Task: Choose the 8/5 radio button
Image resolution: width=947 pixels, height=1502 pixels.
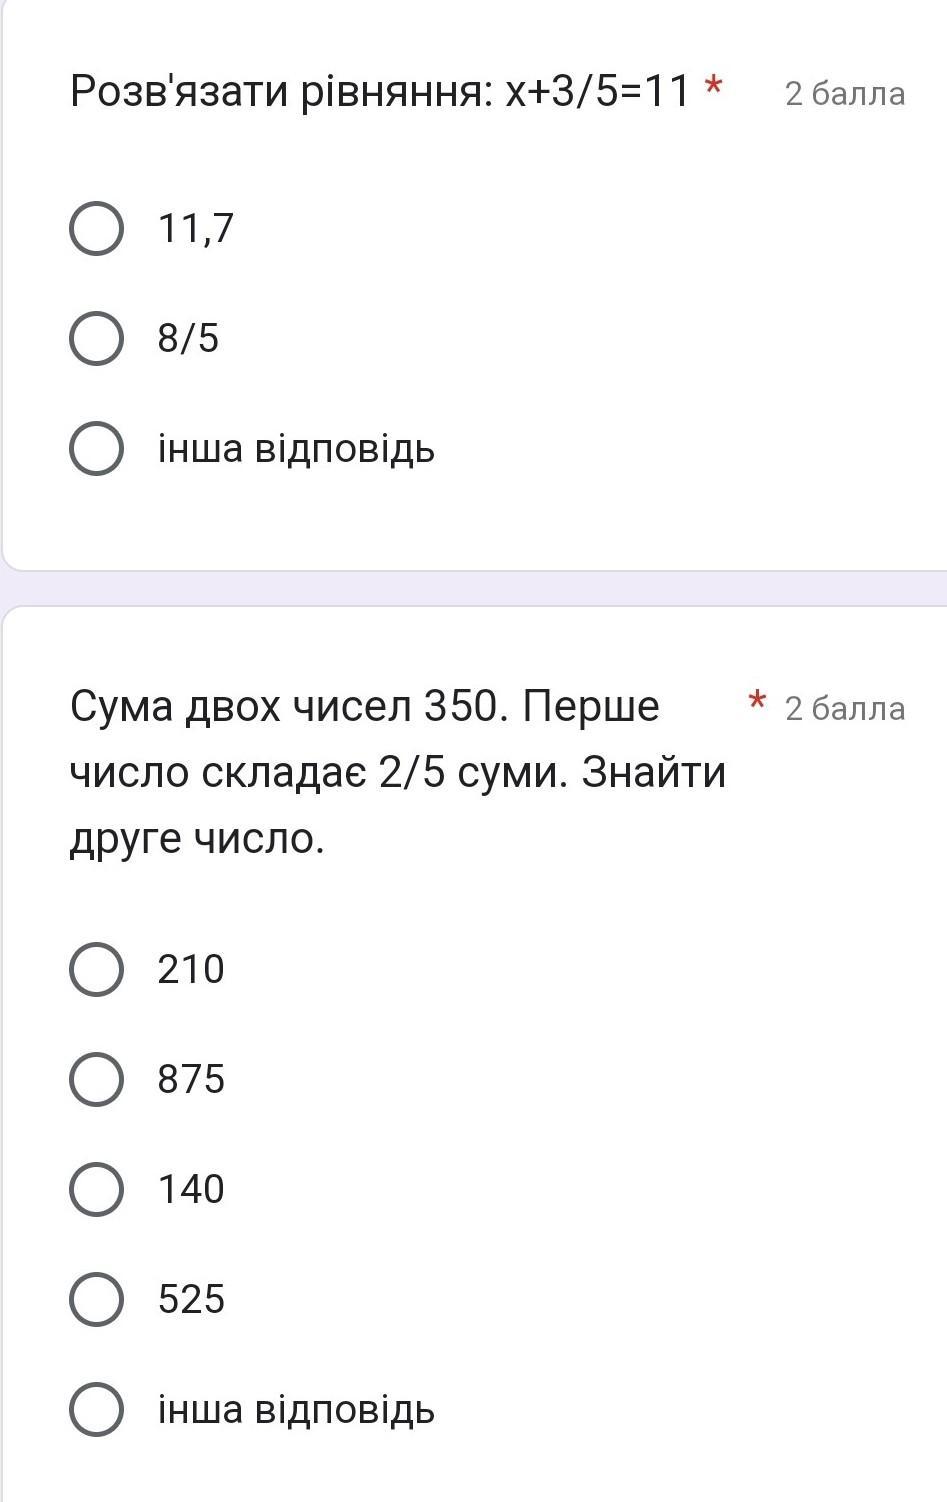Action: click(97, 339)
